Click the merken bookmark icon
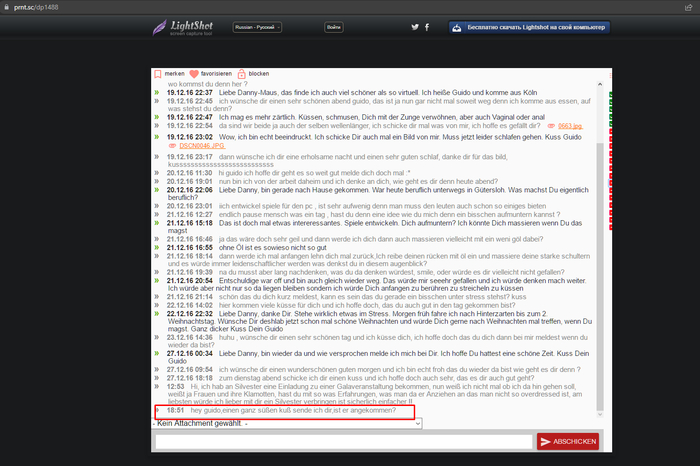The height and width of the screenshot is (466, 700). click(158, 74)
